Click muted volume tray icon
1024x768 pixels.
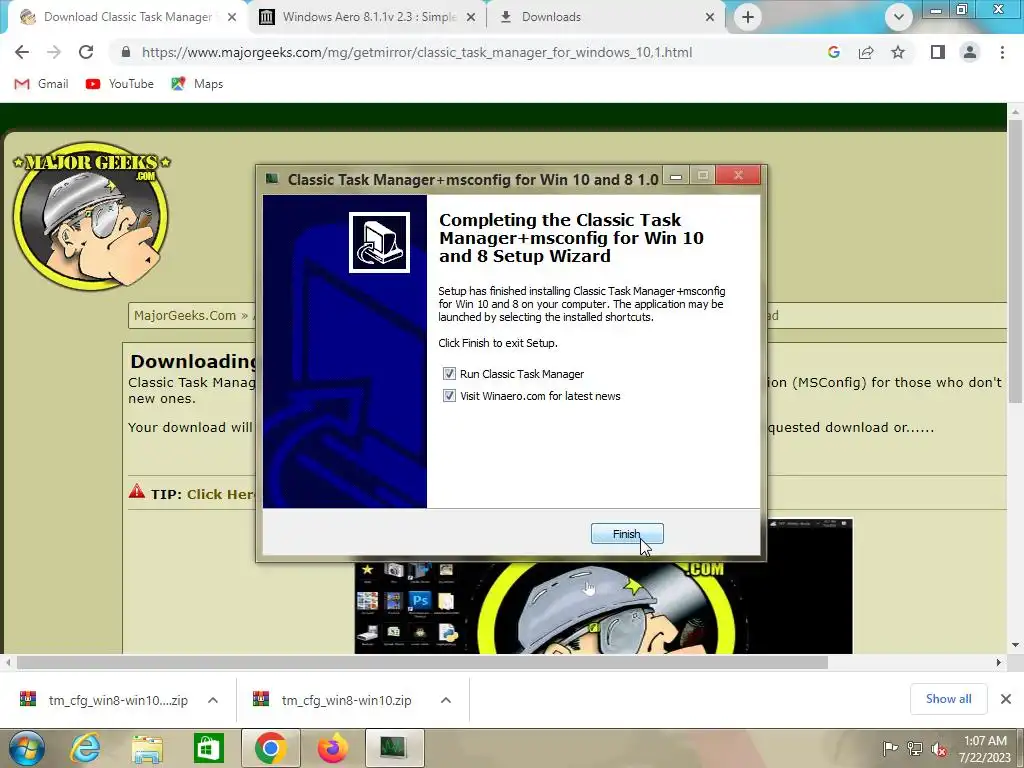(939, 749)
